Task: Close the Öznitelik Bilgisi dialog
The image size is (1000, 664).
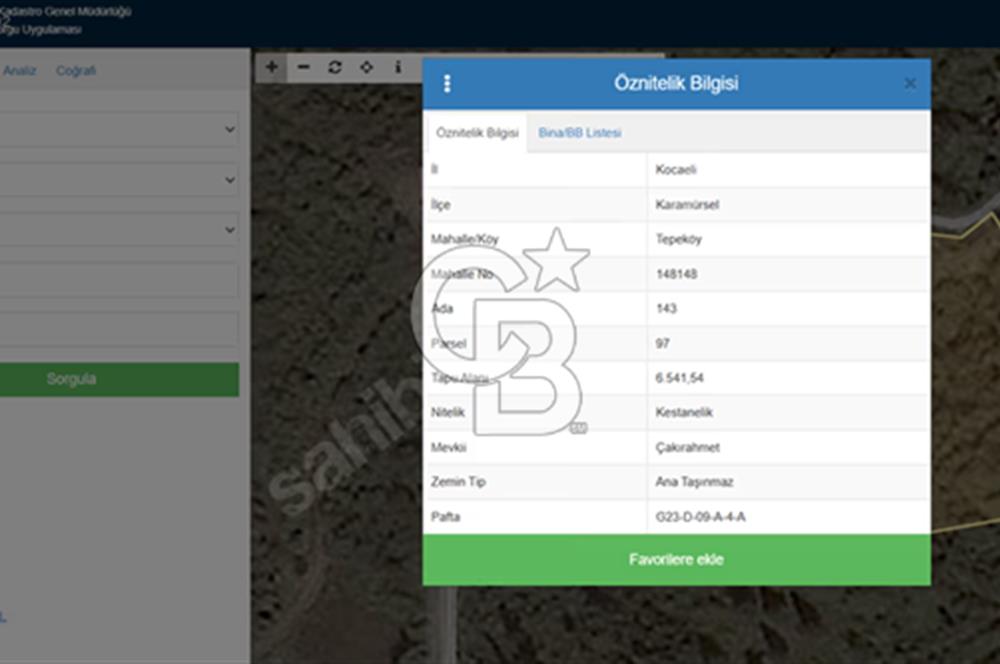Action: click(x=909, y=84)
